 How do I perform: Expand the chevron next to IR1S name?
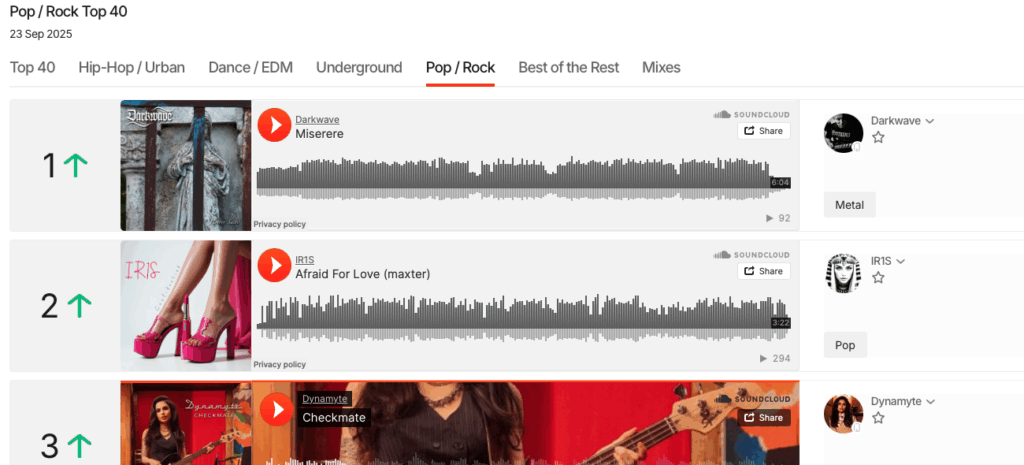coord(901,262)
